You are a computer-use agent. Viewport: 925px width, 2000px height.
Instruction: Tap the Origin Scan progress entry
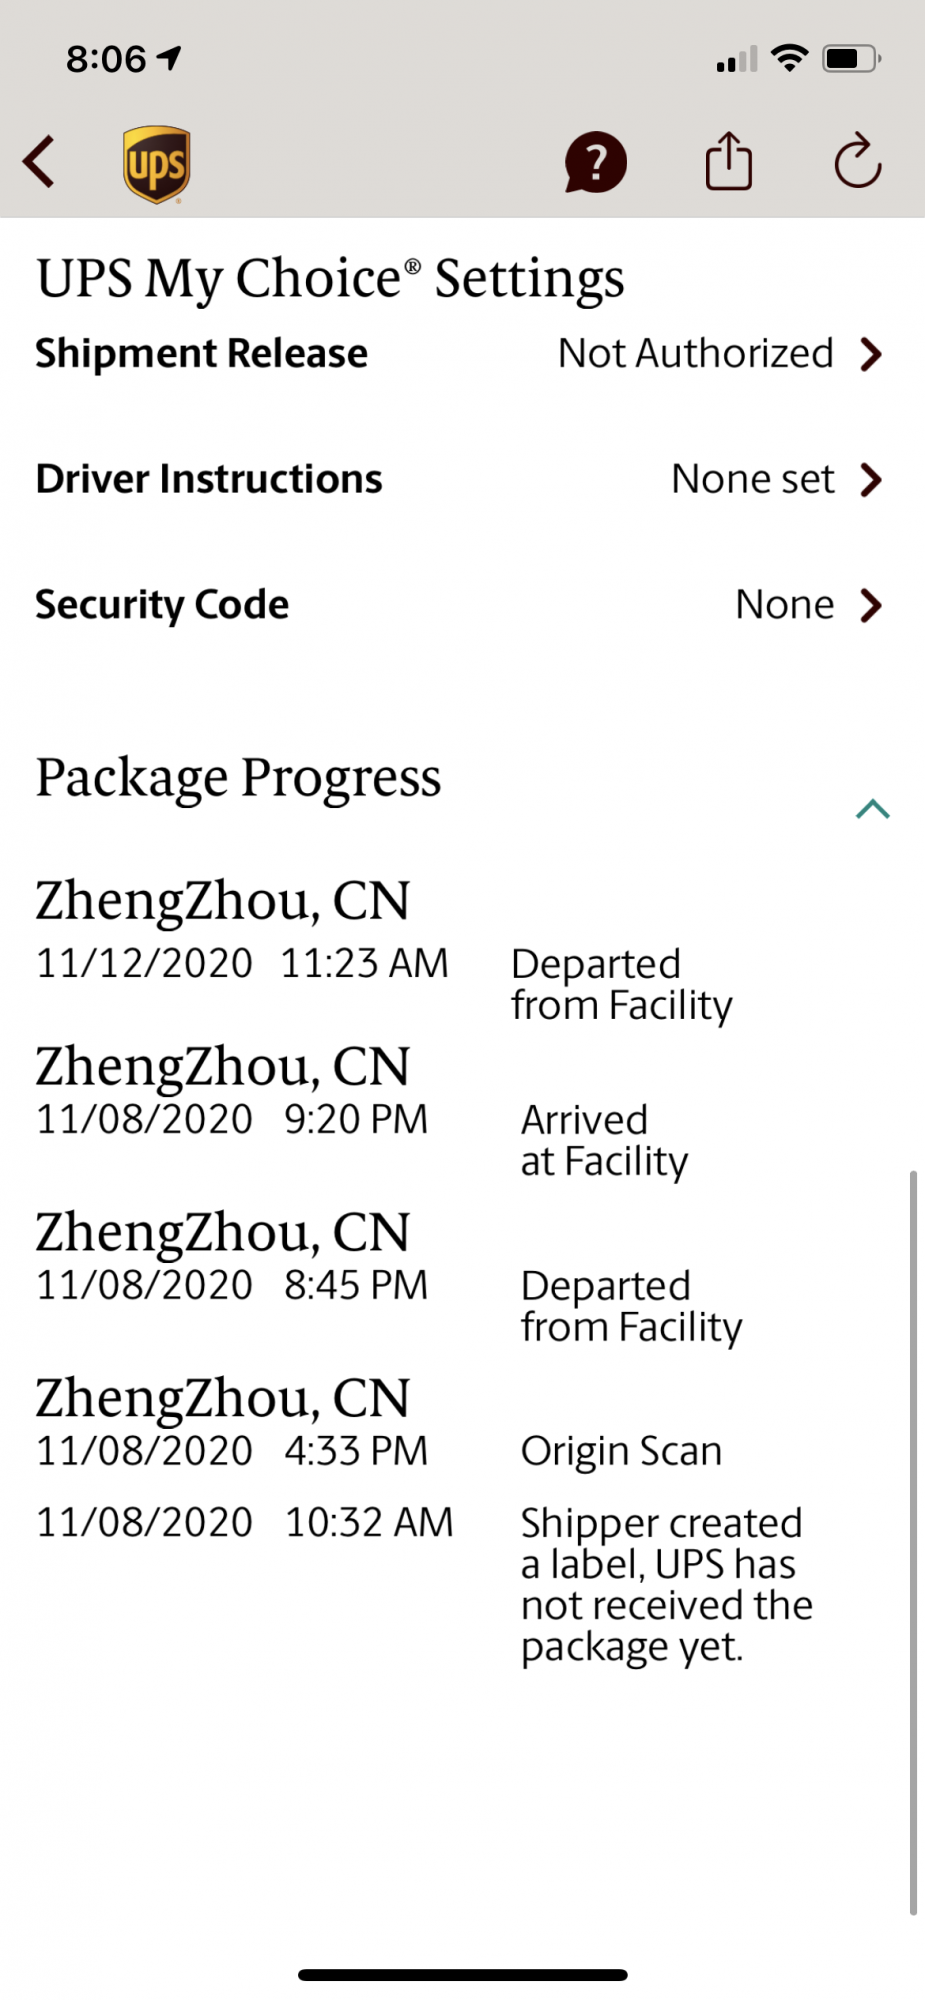tap(621, 1451)
